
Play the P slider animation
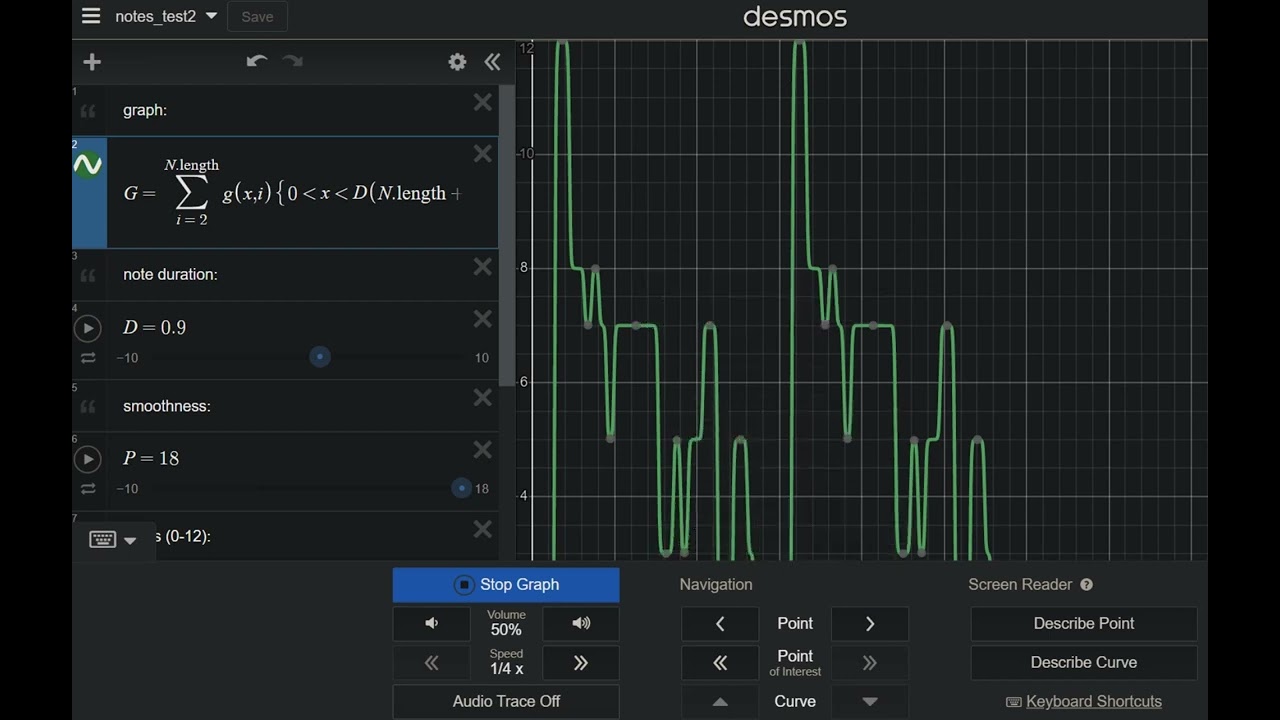(x=88, y=459)
